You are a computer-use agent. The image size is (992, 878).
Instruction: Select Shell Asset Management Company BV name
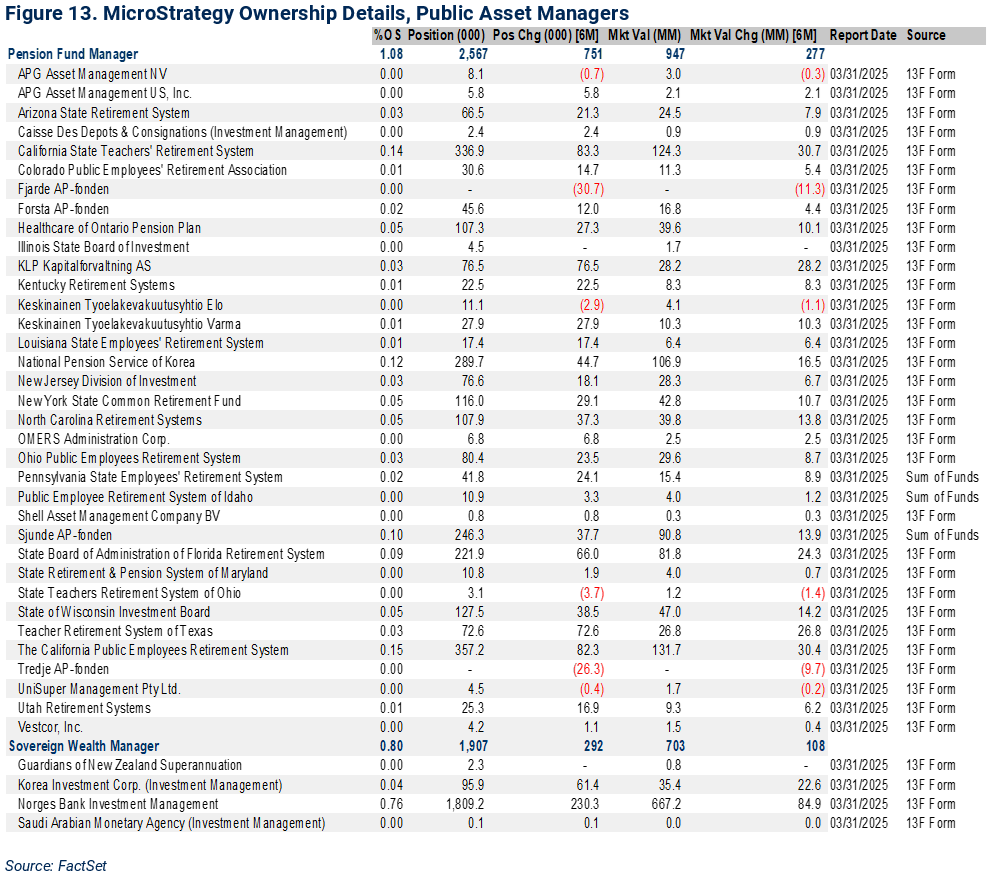tap(119, 516)
